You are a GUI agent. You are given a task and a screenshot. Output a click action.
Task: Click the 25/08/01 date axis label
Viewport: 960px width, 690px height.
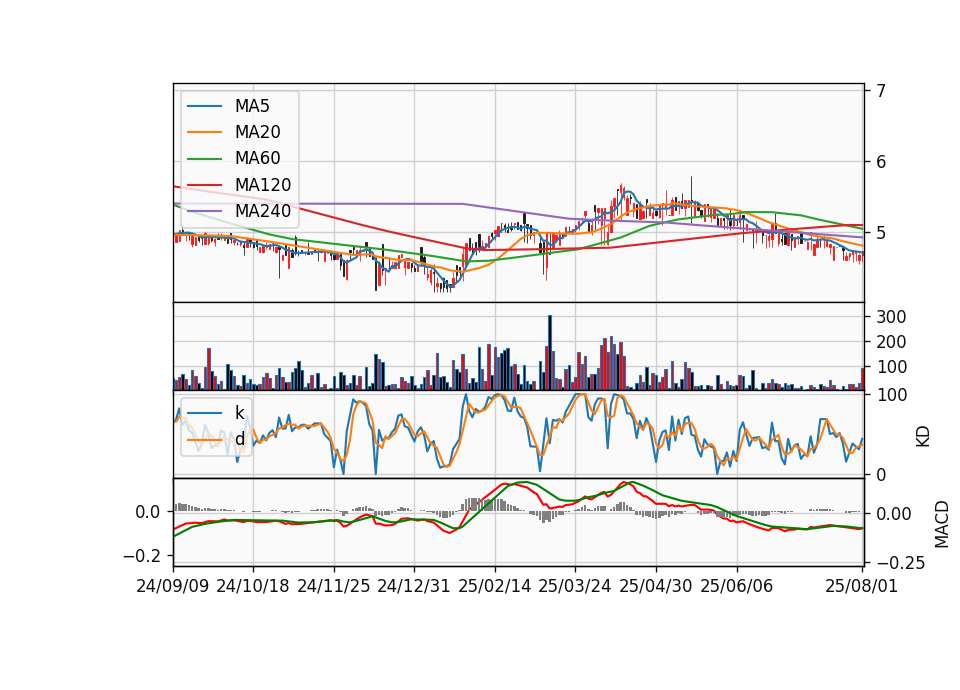coord(861,586)
